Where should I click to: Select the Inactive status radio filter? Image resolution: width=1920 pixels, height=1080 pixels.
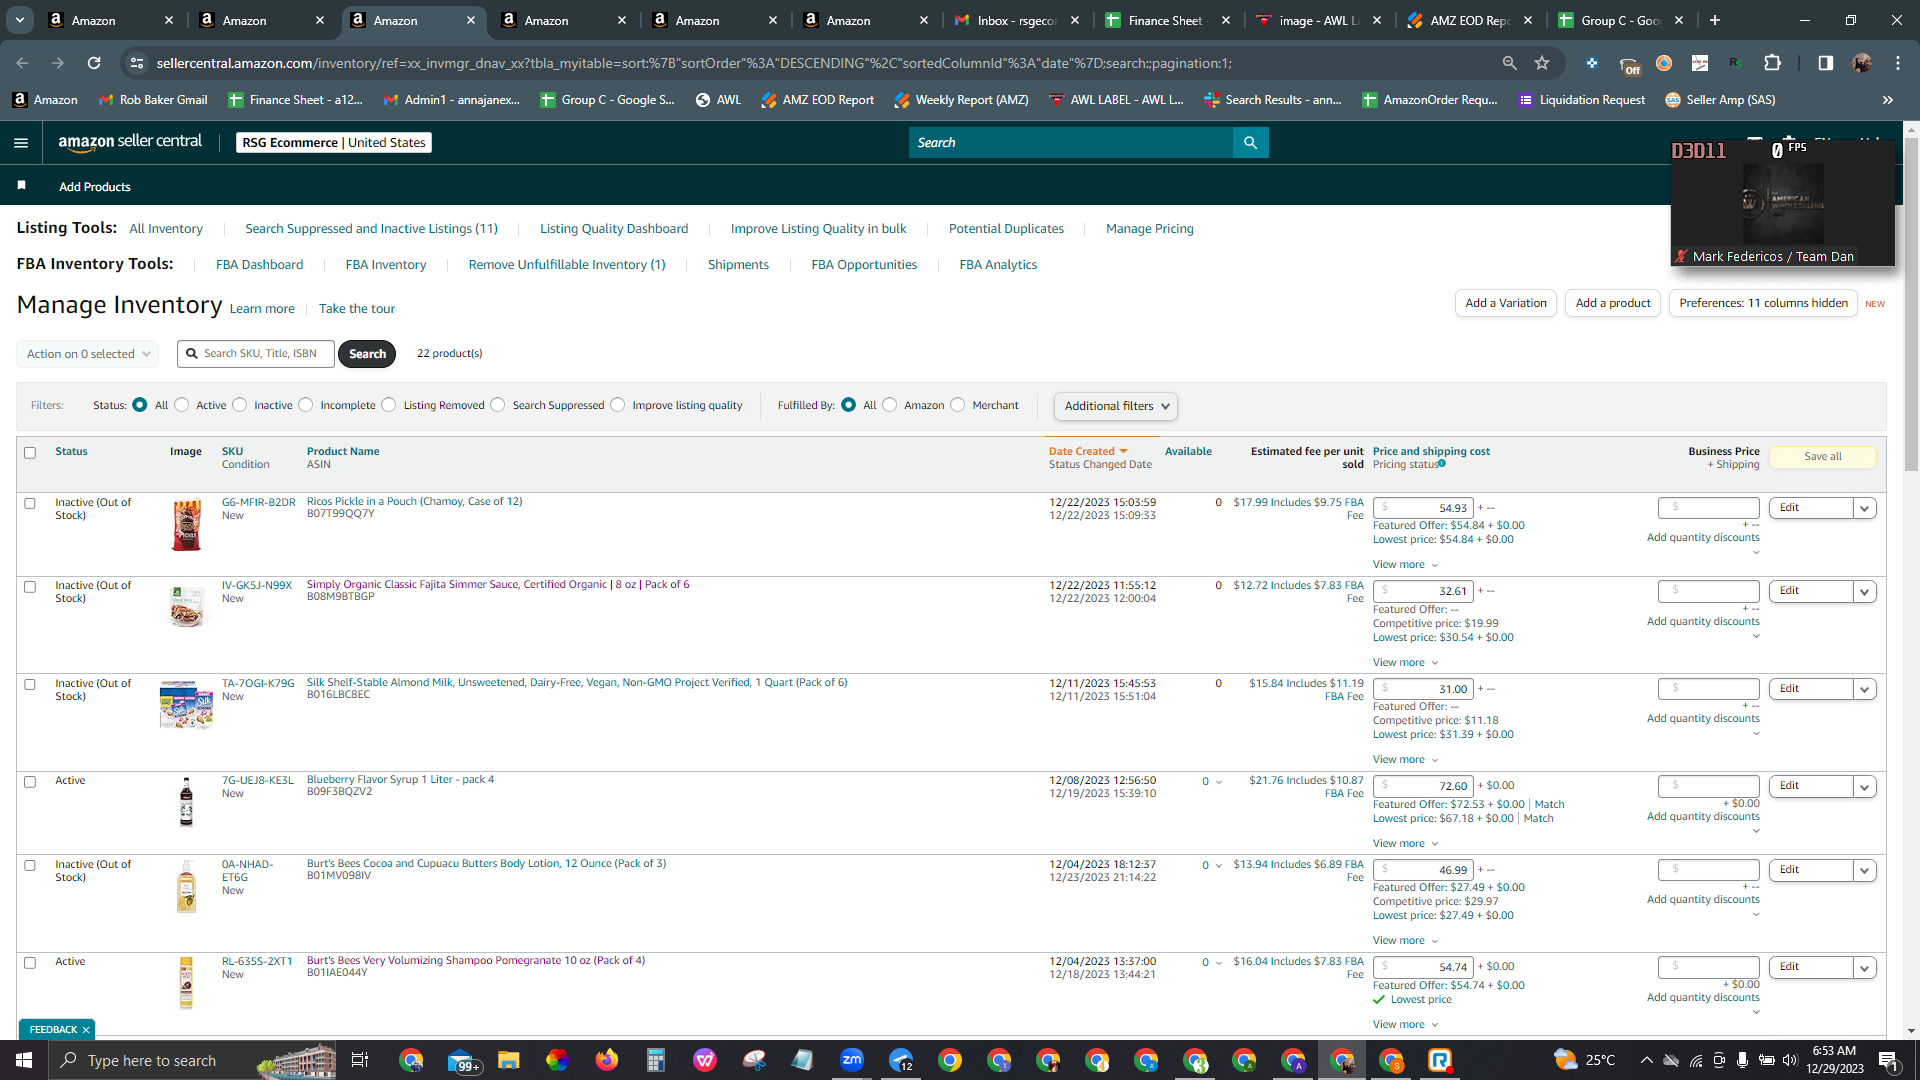tap(239, 405)
